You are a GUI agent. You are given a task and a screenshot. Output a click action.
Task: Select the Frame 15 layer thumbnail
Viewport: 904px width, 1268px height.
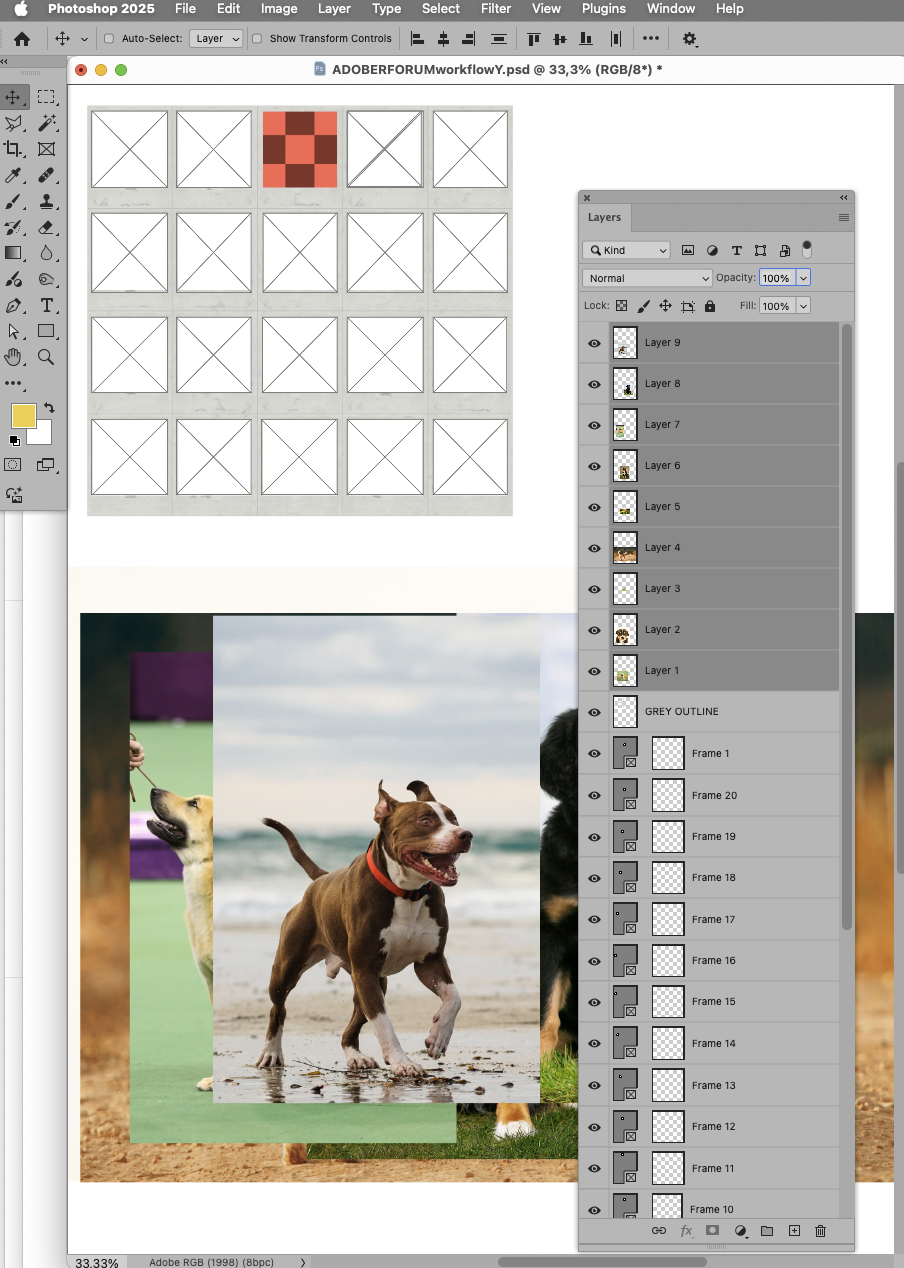pos(625,1001)
